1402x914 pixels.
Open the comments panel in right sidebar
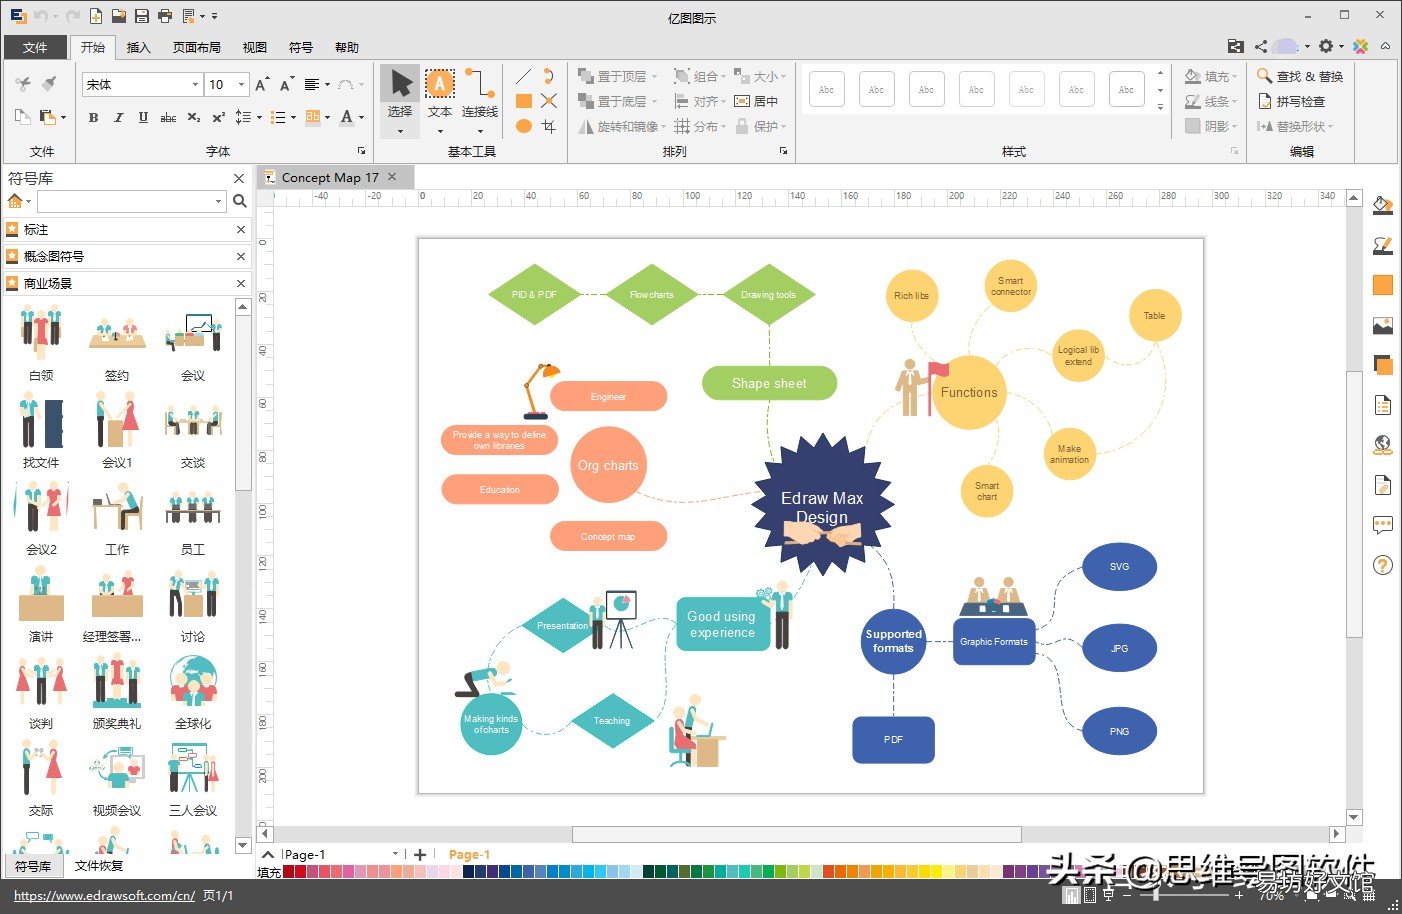pos(1383,525)
